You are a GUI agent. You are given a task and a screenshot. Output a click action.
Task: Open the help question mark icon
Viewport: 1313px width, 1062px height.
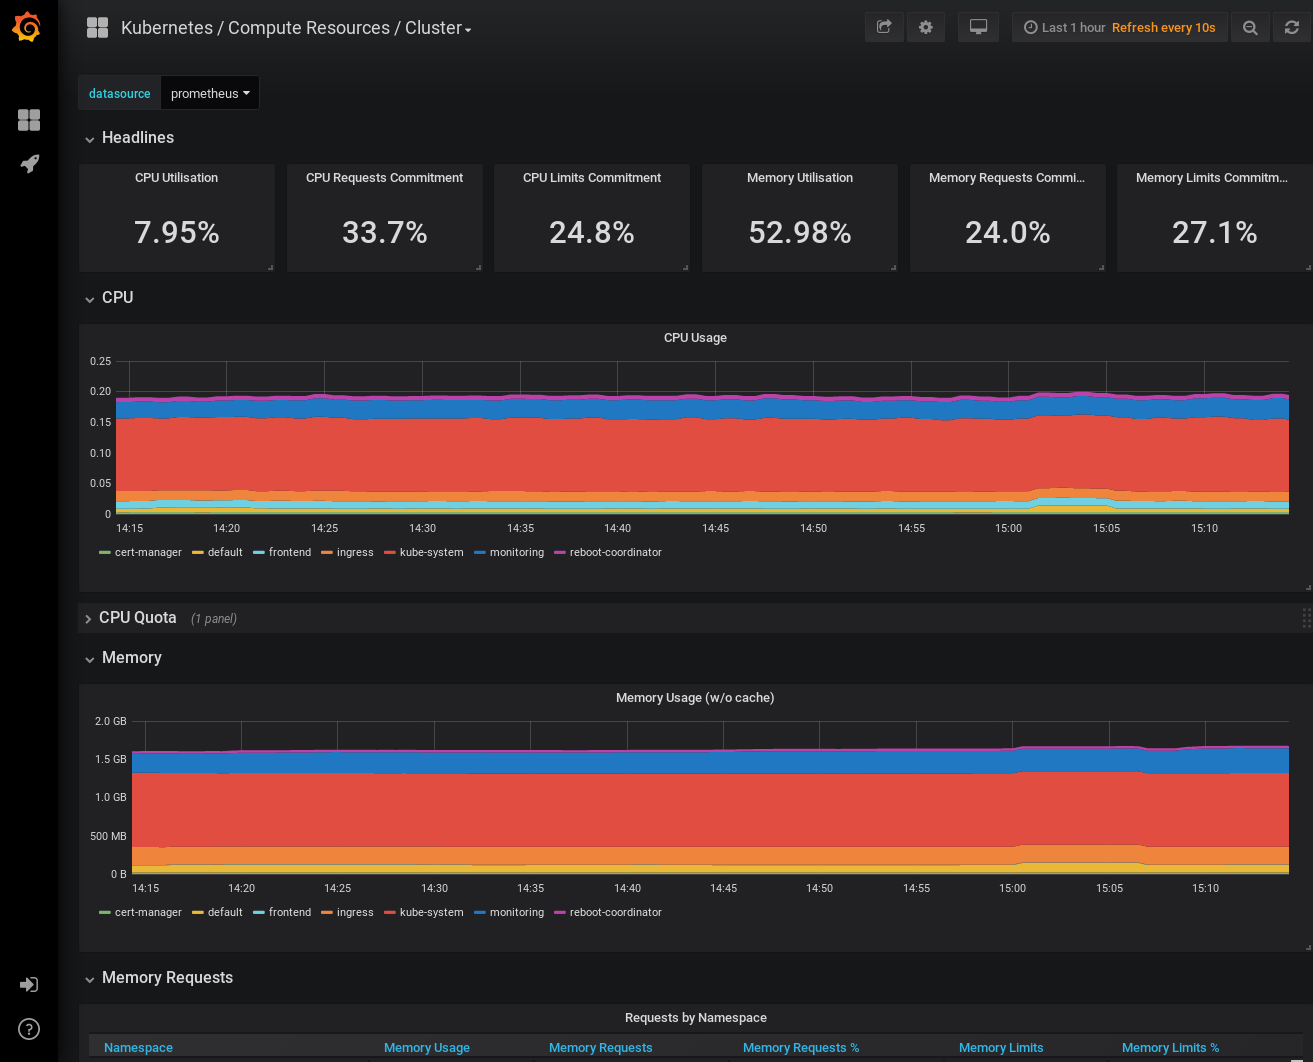(x=29, y=1029)
